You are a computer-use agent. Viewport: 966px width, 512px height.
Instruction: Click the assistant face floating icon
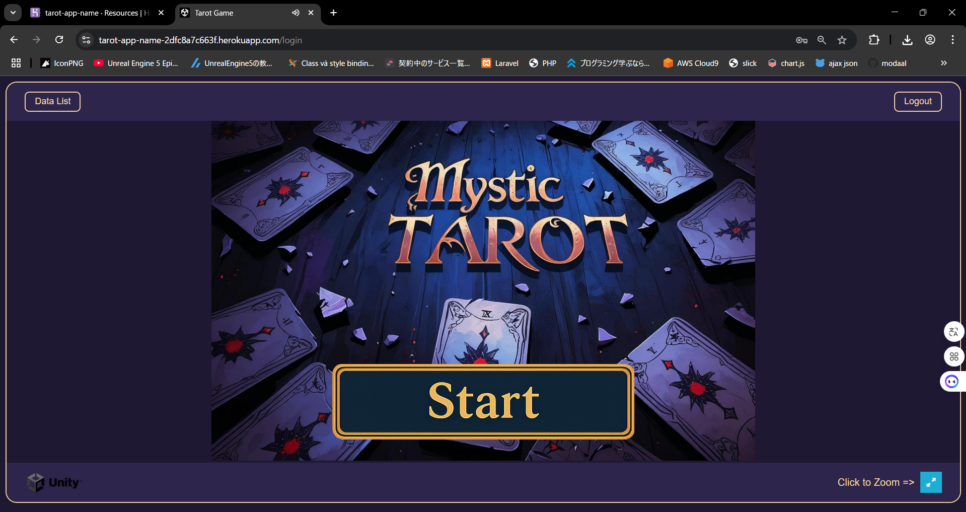(x=952, y=381)
